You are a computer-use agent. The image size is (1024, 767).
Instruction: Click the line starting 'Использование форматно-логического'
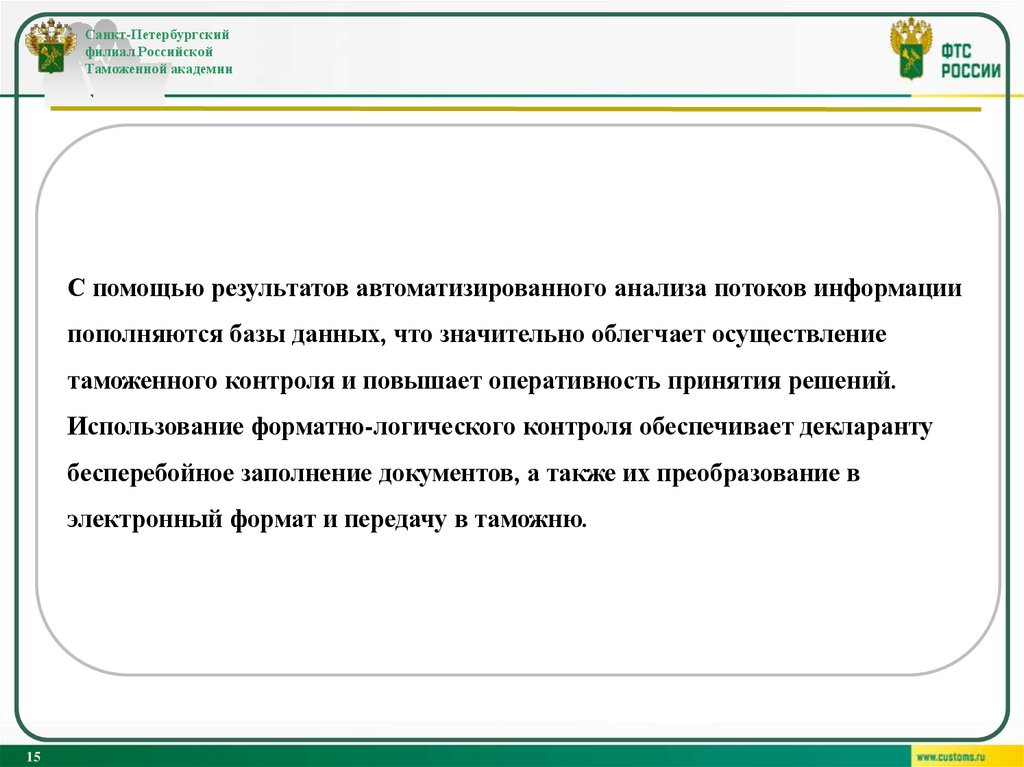coord(500,427)
